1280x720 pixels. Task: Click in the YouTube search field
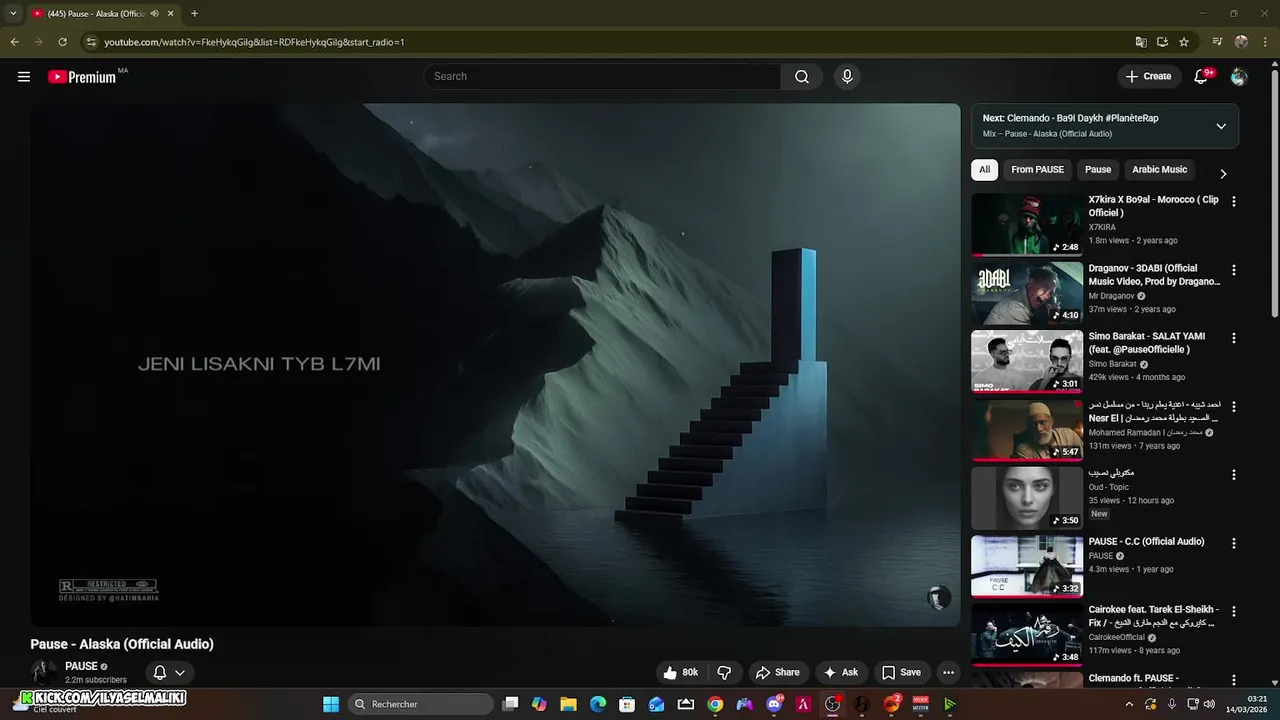point(603,77)
